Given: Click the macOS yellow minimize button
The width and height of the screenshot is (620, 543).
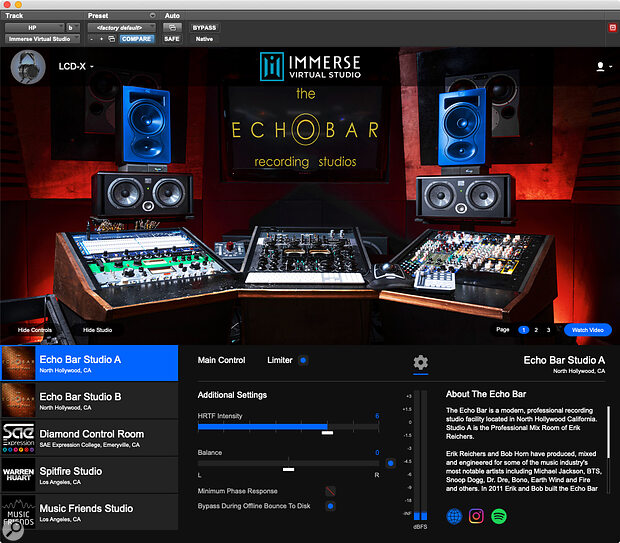Looking at the screenshot, I should pyautogui.click(x=18, y=4).
